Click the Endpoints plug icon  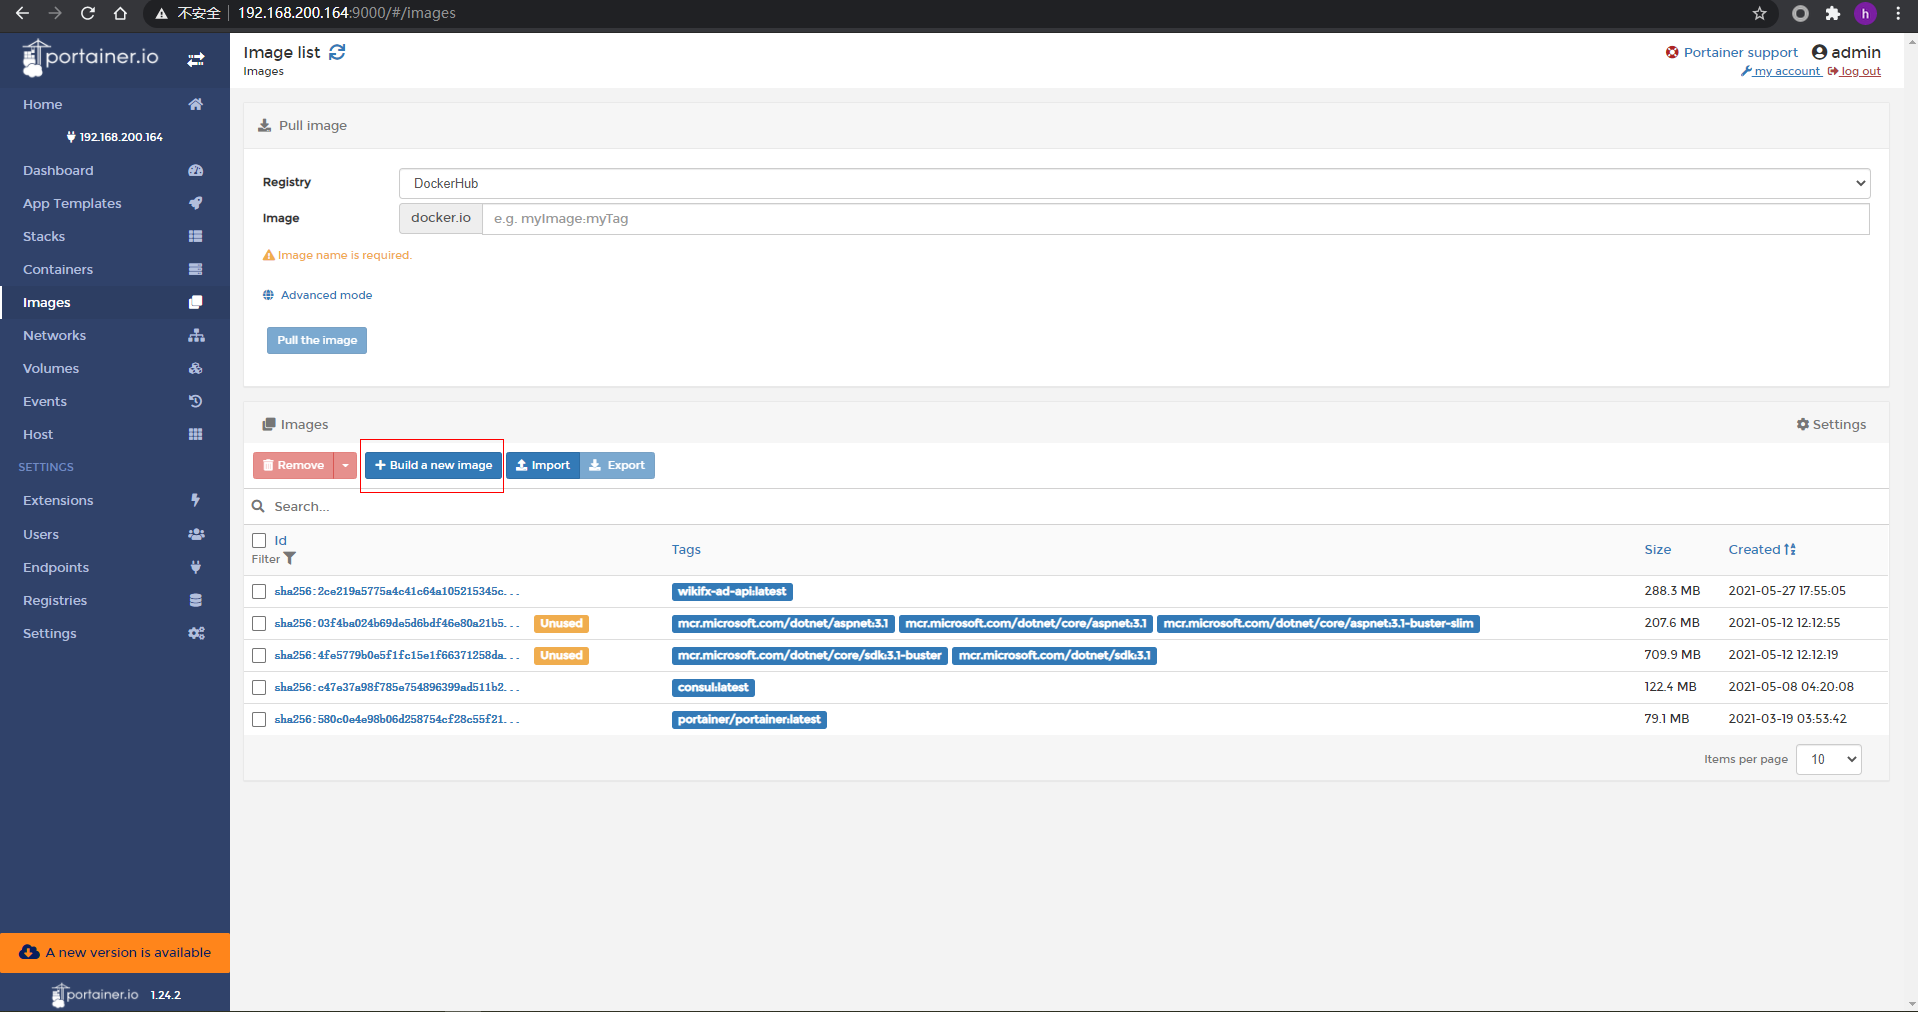(196, 567)
